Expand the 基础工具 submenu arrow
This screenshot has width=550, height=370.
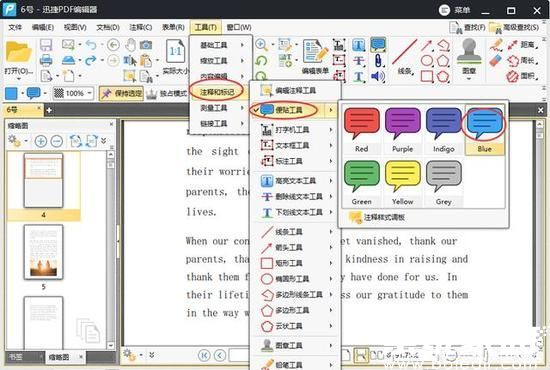(x=242, y=45)
